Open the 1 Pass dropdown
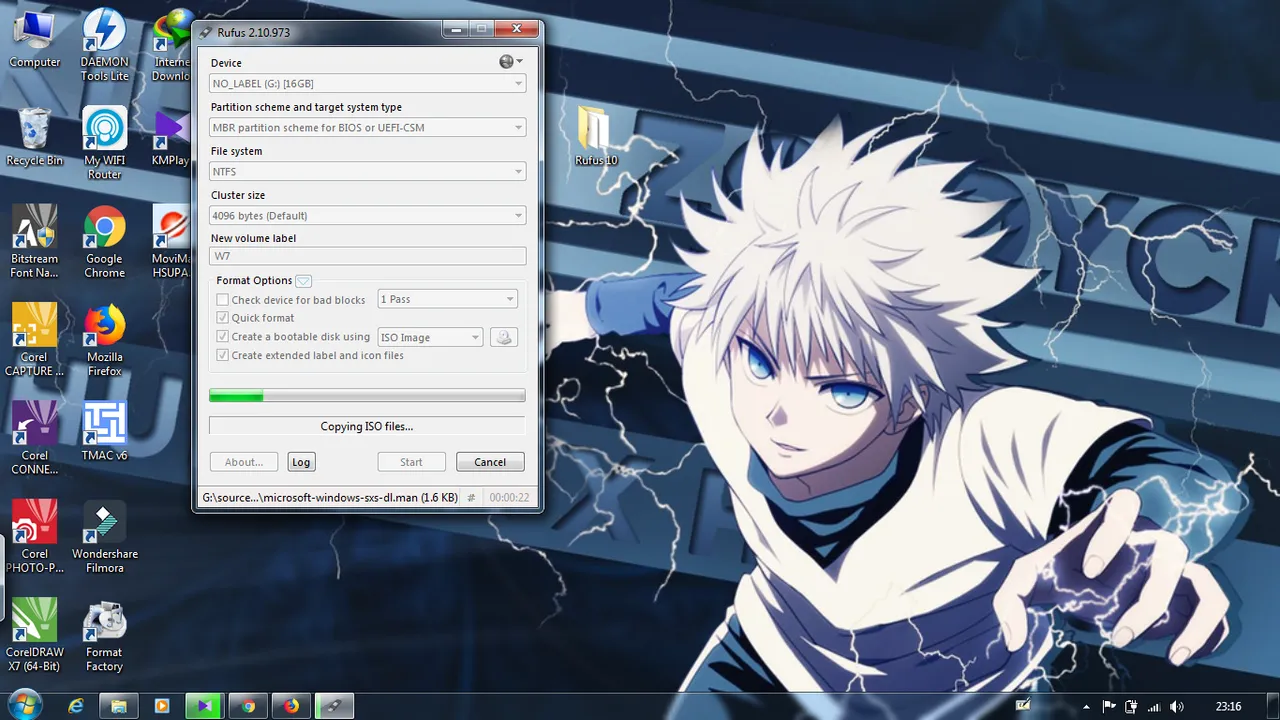The height and width of the screenshot is (720, 1280). point(447,299)
